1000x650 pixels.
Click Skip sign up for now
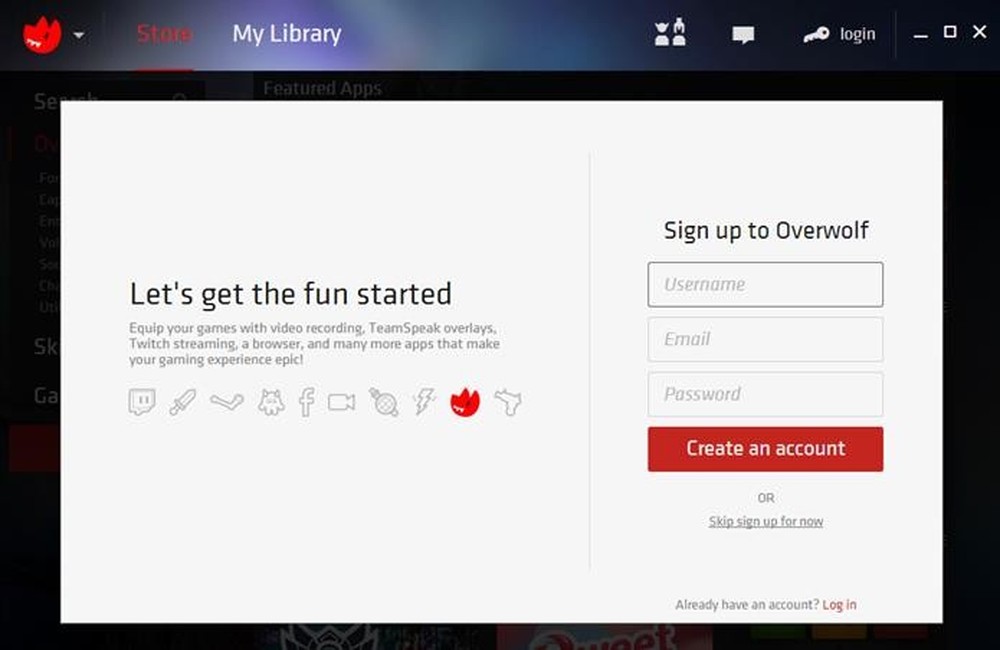click(765, 521)
